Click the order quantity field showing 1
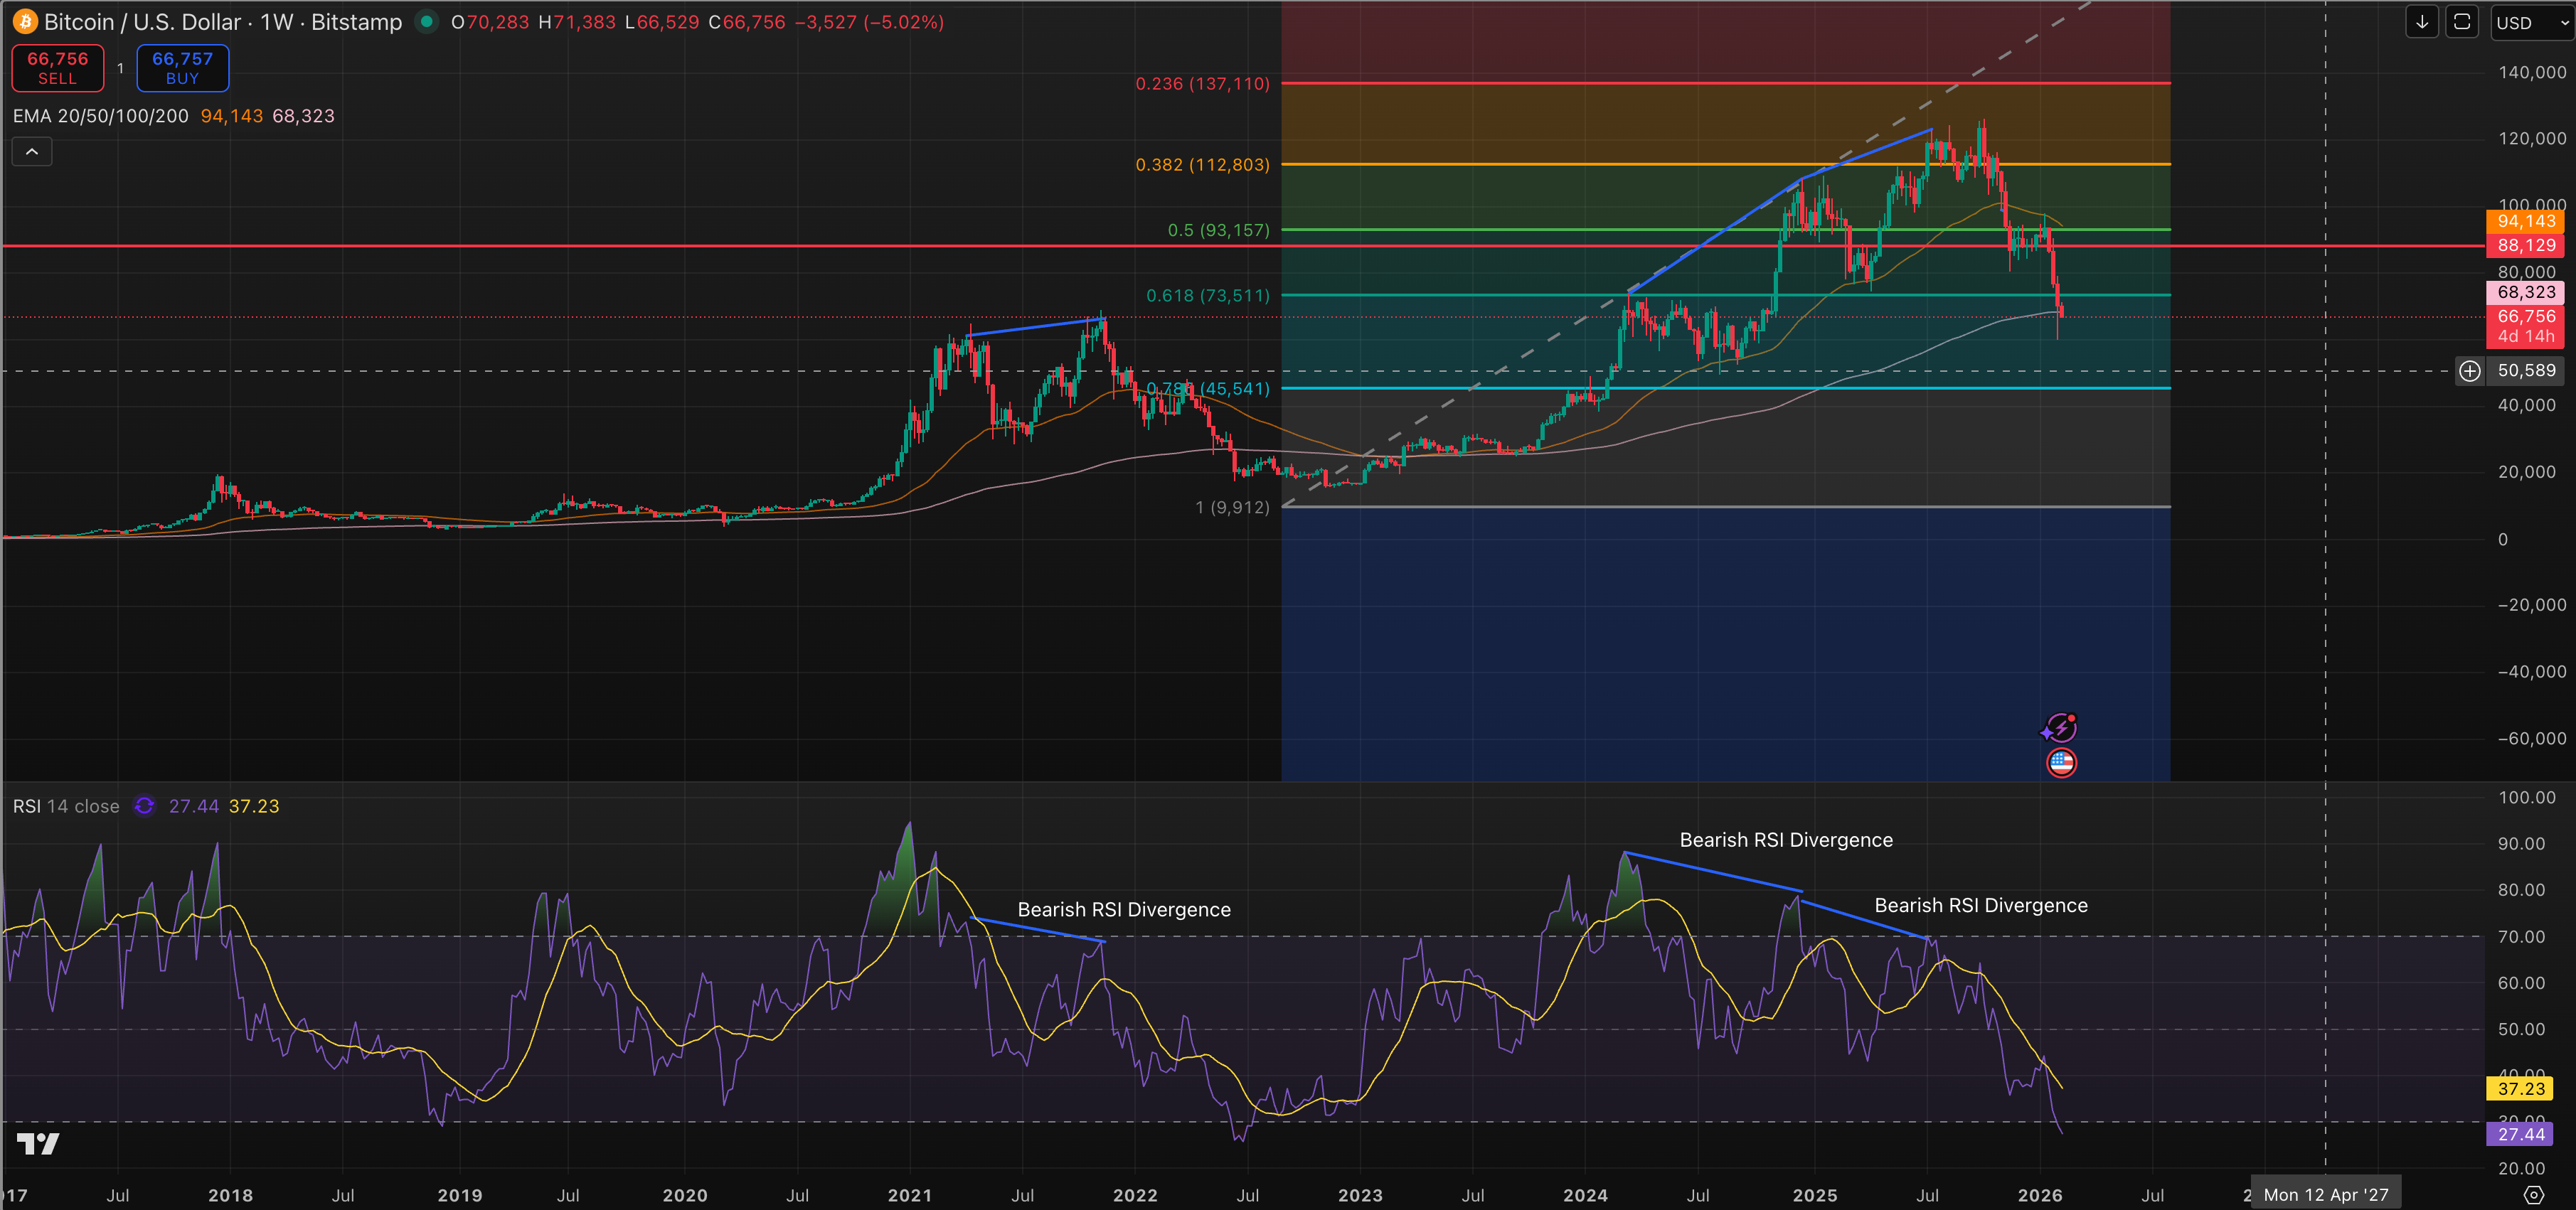 tap(120, 68)
